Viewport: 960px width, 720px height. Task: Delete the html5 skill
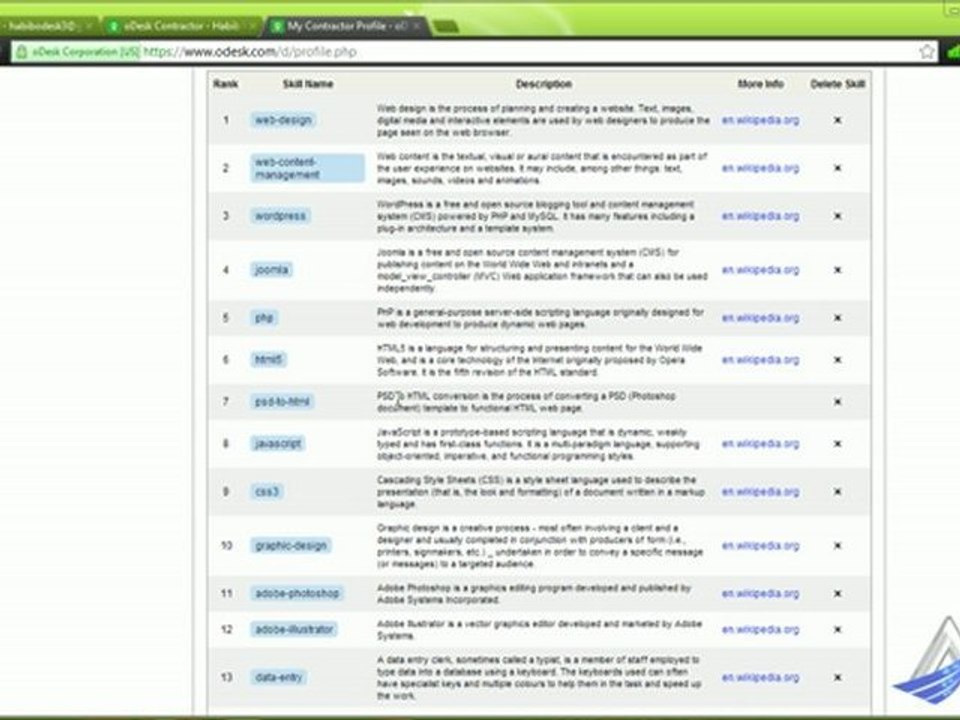coord(838,360)
